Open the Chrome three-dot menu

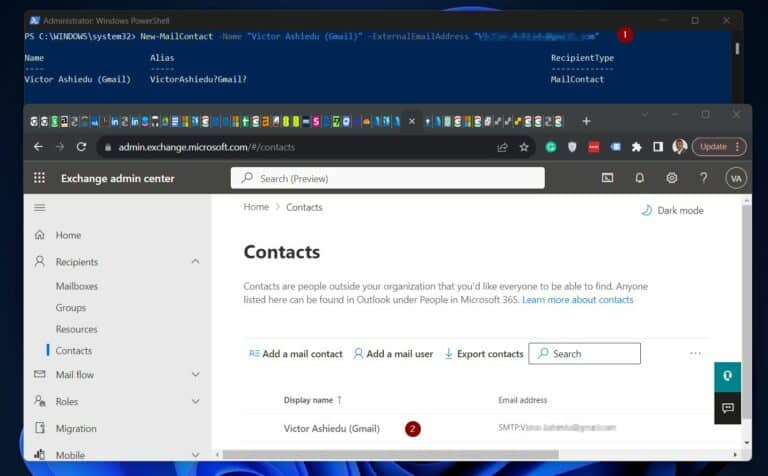click(737, 147)
